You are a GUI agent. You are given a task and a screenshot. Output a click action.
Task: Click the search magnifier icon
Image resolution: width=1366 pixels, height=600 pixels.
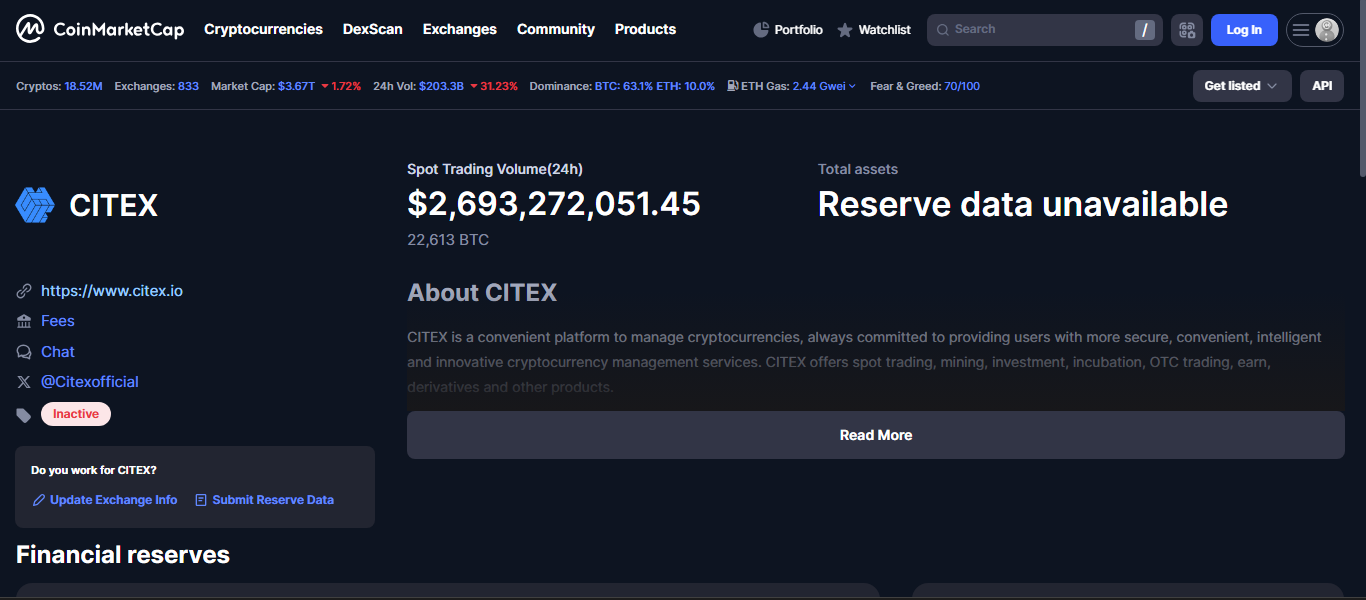[x=942, y=30]
